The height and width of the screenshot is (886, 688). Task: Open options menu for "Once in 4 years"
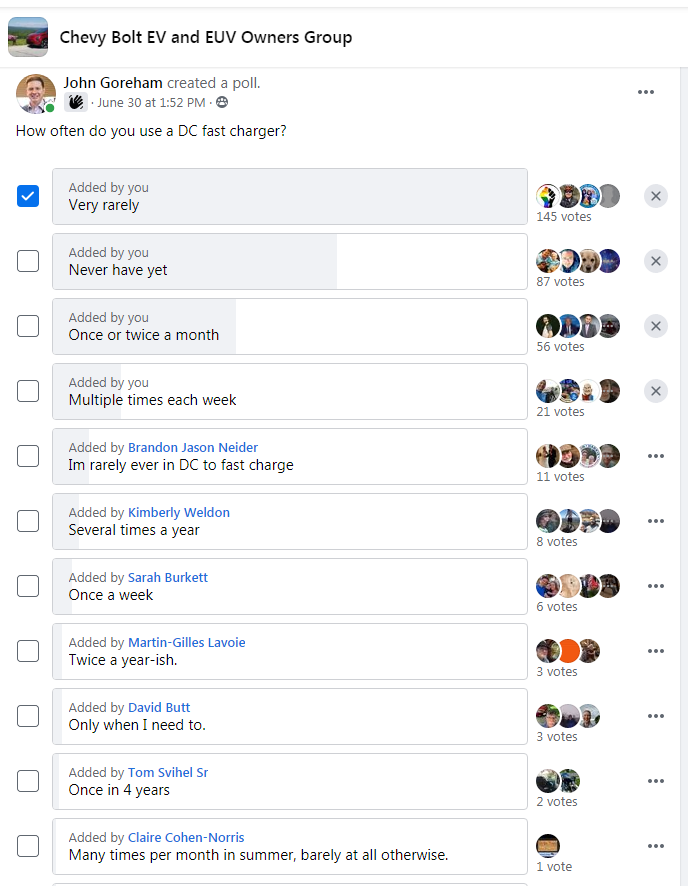click(x=656, y=781)
